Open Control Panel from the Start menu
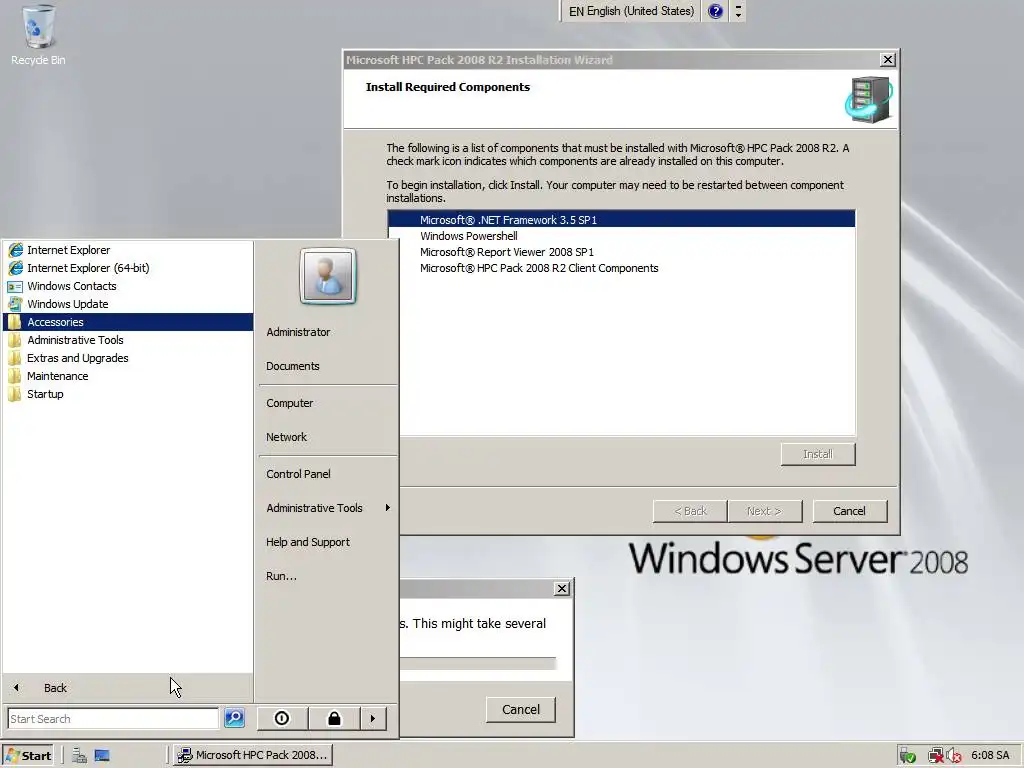The image size is (1024, 768). click(298, 474)
